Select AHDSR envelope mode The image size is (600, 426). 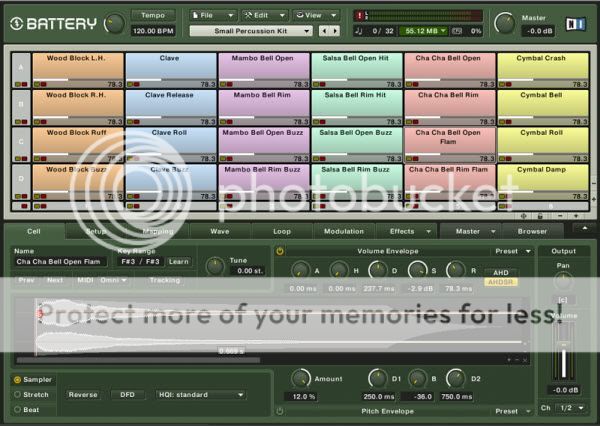pyautogui.click(x=501, y=282)
